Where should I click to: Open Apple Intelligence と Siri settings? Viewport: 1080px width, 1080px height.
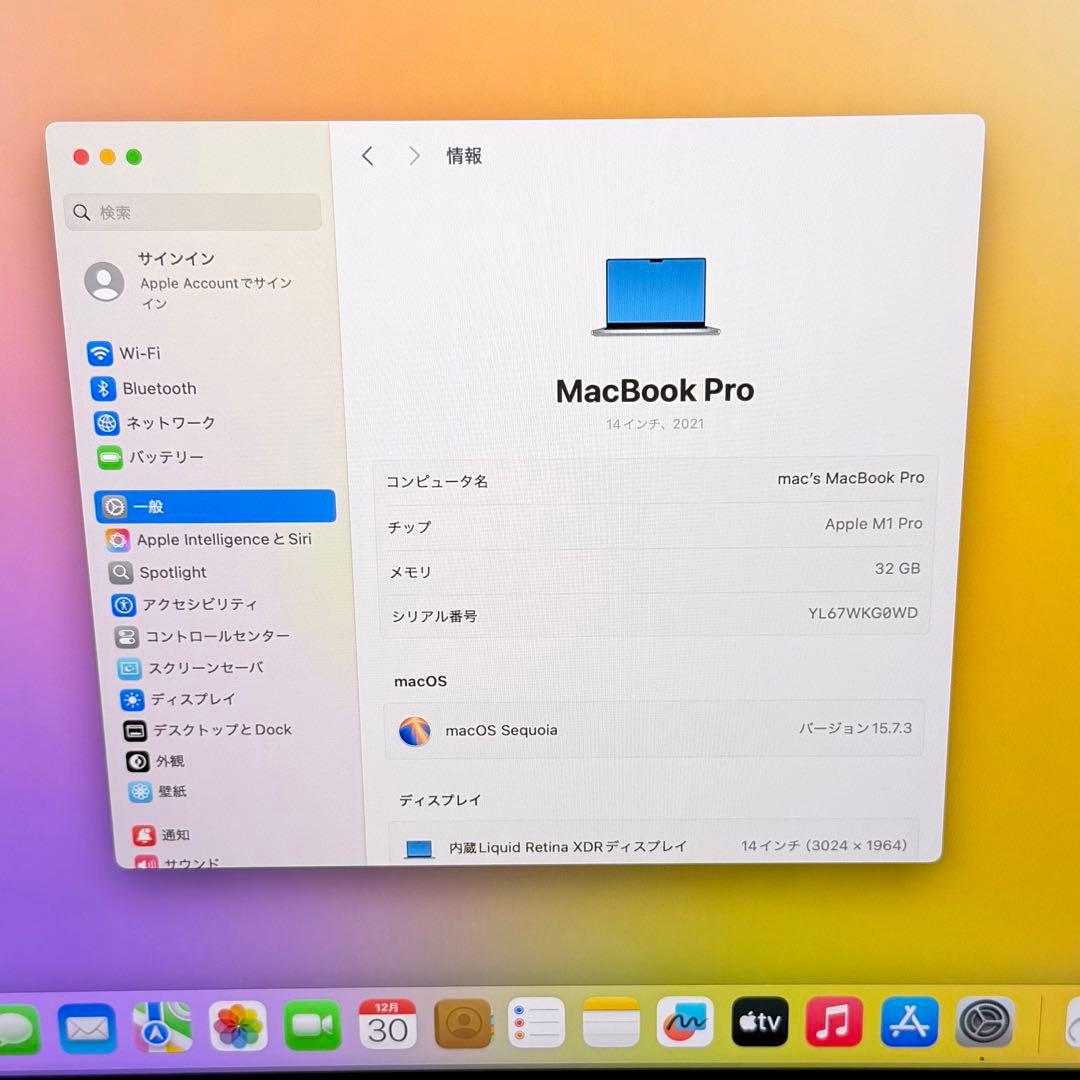pyautogui.click(x=209, y=539)
